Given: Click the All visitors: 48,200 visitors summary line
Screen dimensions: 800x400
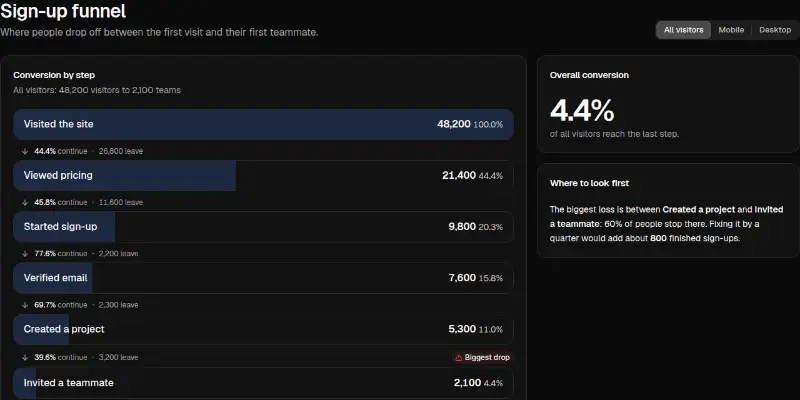Looking at the screenshot, I should (x=97, y=90).
